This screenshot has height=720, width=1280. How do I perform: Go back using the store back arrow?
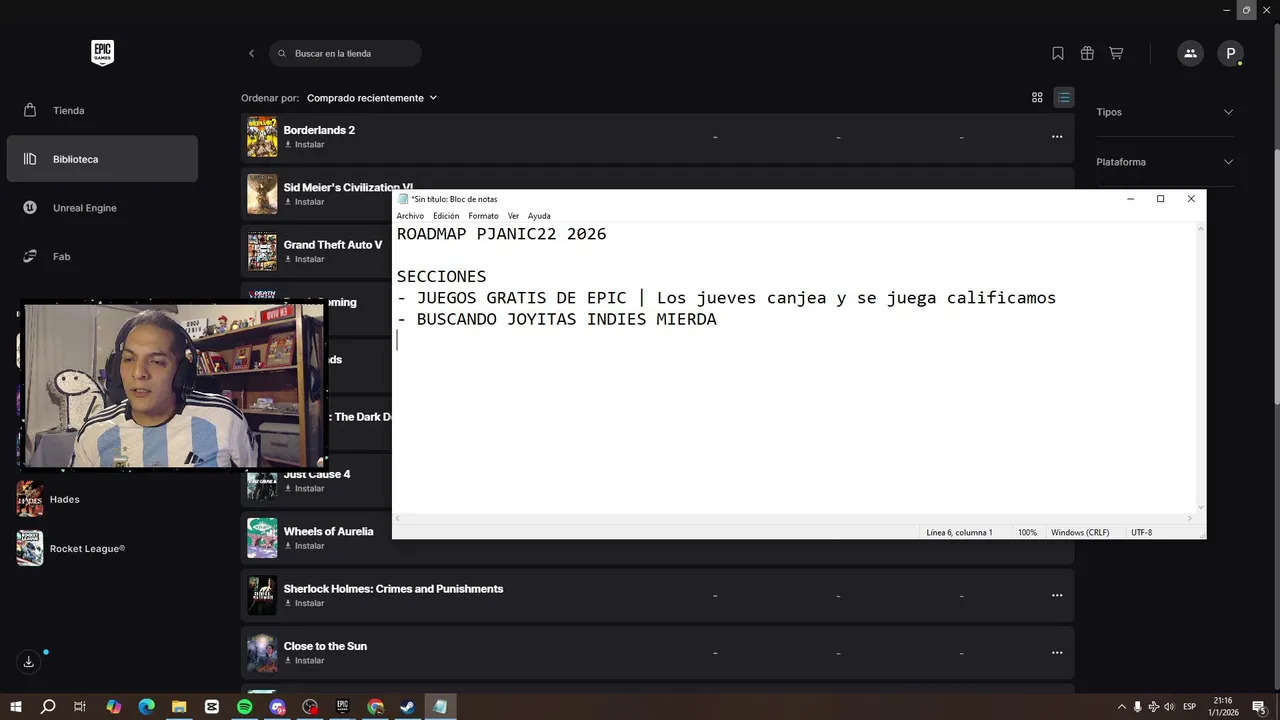click(x=251, y=53)
